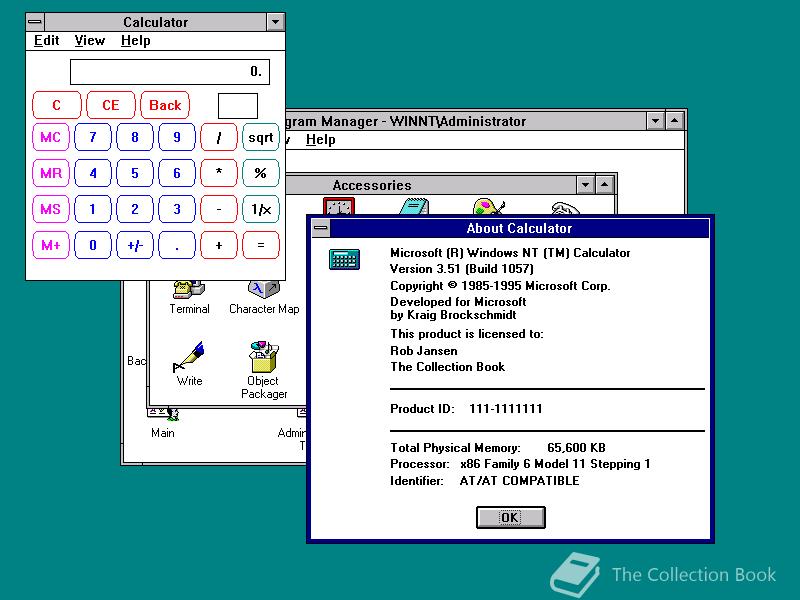The height and width of the screenshot is (600, 800).
Task: Click the 1 key on Calculator
Action: pos(93,209)
